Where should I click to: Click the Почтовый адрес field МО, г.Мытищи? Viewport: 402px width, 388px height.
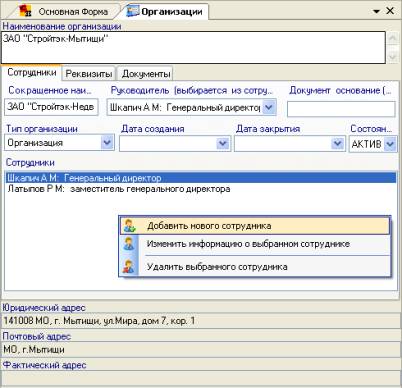click(201, 350)
